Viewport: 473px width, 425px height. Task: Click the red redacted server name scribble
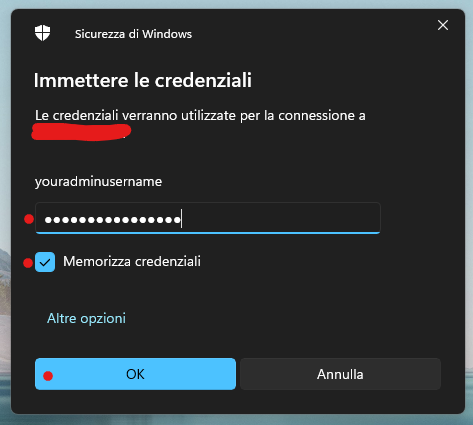(81, 132)
